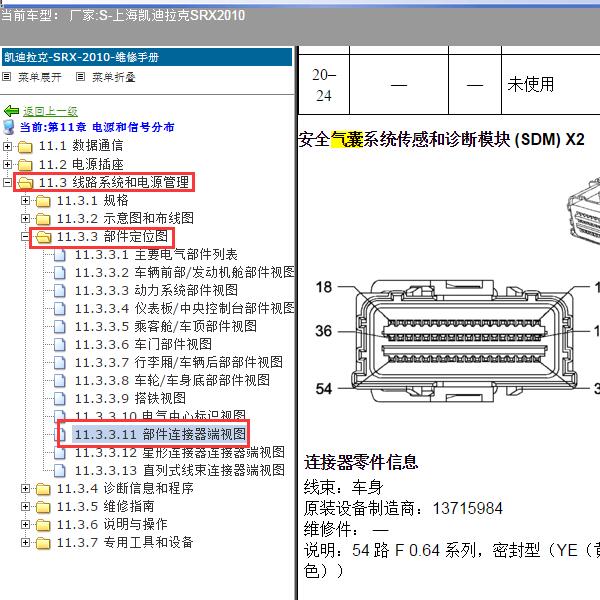
Task: Expand the 11.3.6 说明与操作 node
Action: (25, 524)
